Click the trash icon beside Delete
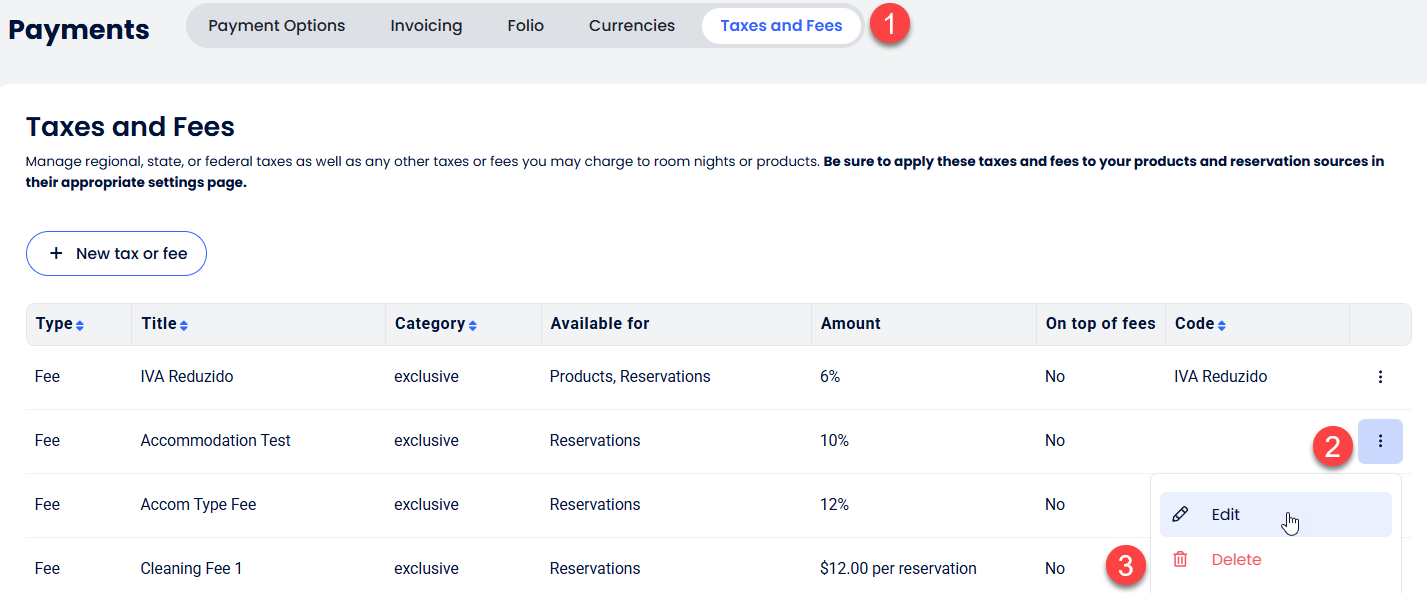Screen dimensions: 1427x593 (1180, 560)
